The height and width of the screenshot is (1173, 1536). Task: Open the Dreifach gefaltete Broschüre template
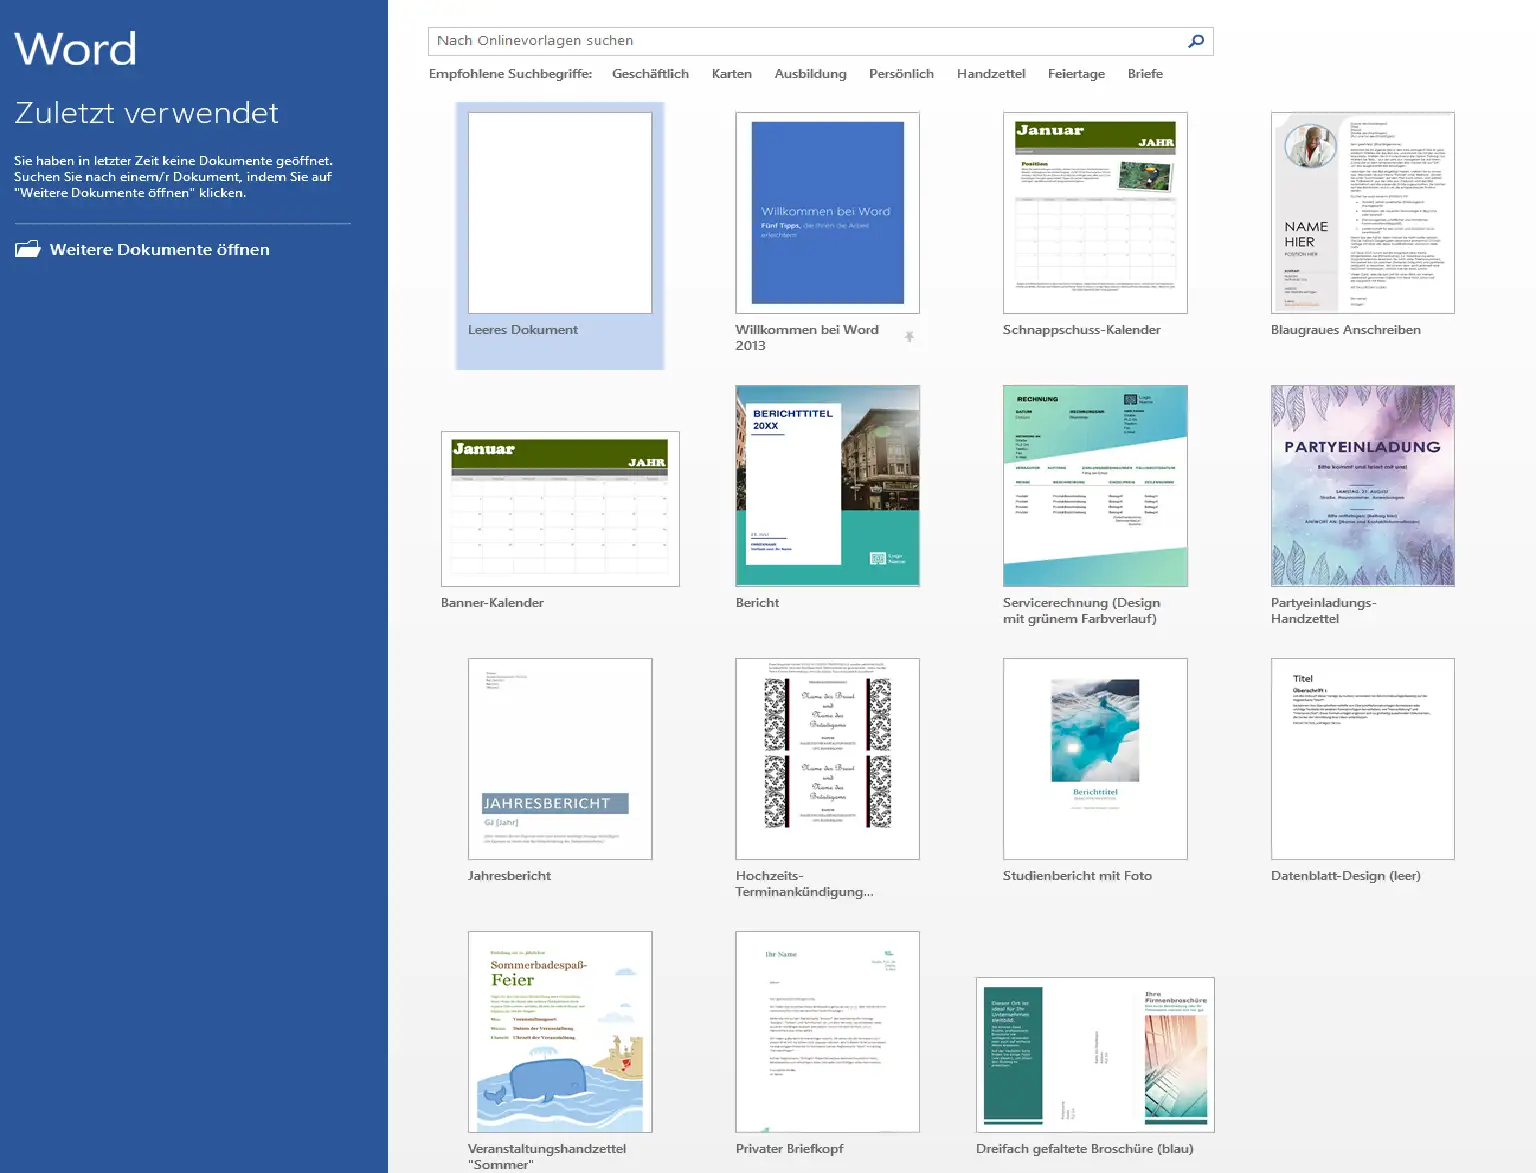coord(1095,1055)
